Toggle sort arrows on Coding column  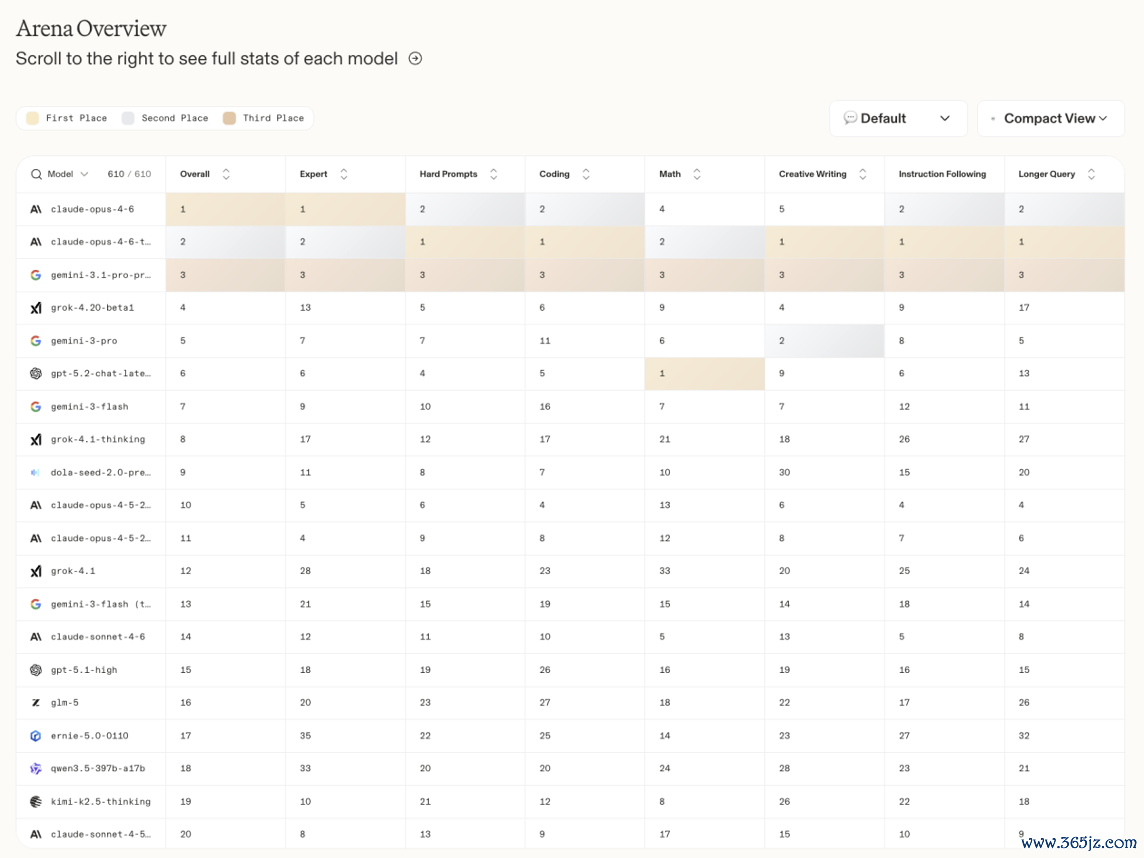[x=586, y=174]
